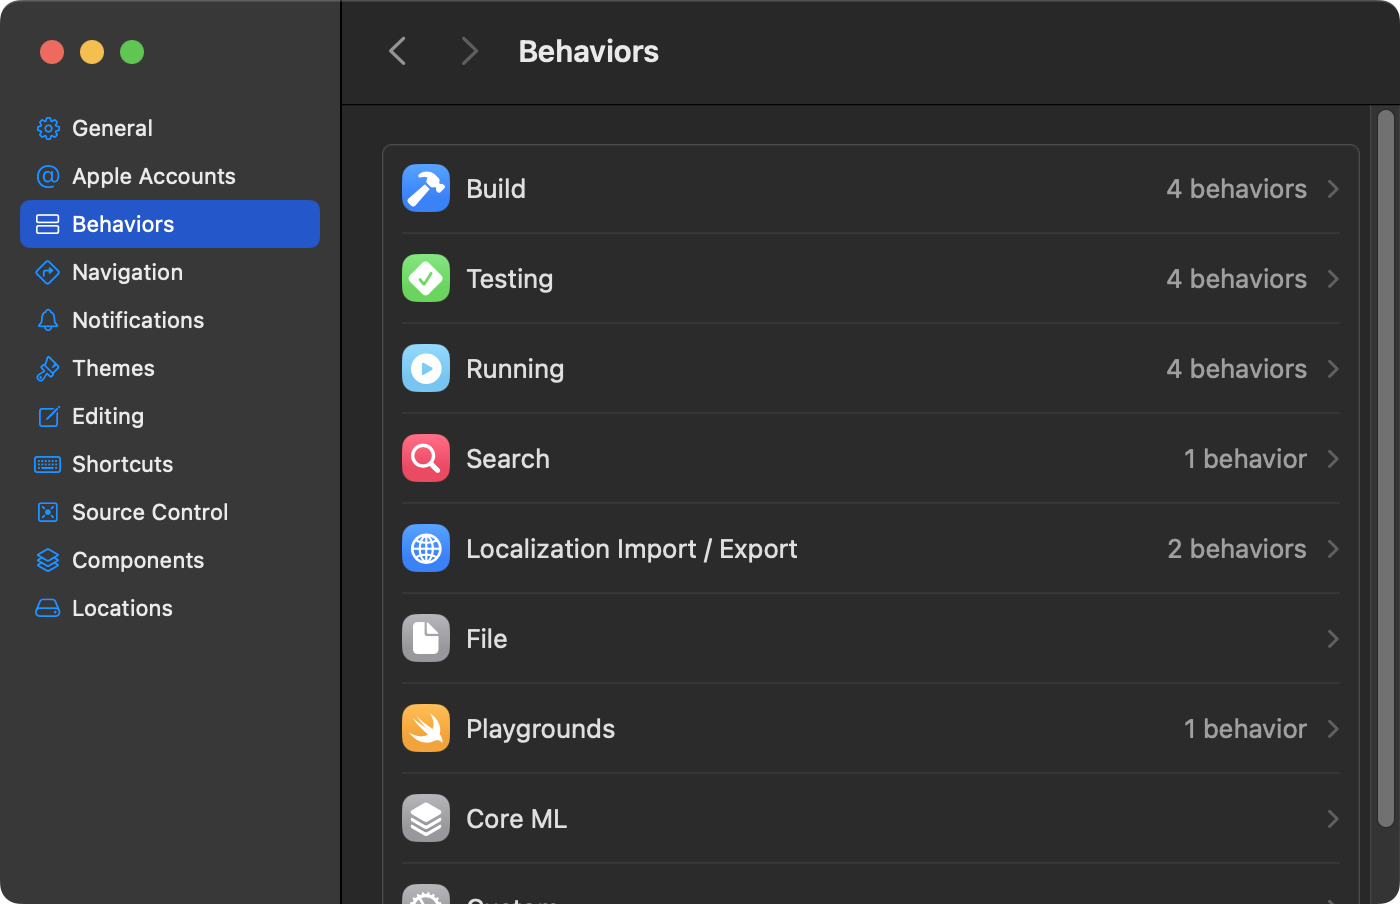The height and width of the screenshot is (904, 1400).
Task: Click the forward navigation arrow
Action: (x=469, y=51)
